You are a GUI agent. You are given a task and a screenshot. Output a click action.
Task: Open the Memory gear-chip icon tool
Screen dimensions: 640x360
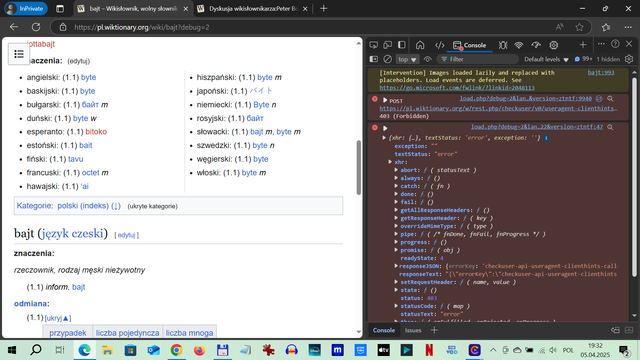(553, 45)
